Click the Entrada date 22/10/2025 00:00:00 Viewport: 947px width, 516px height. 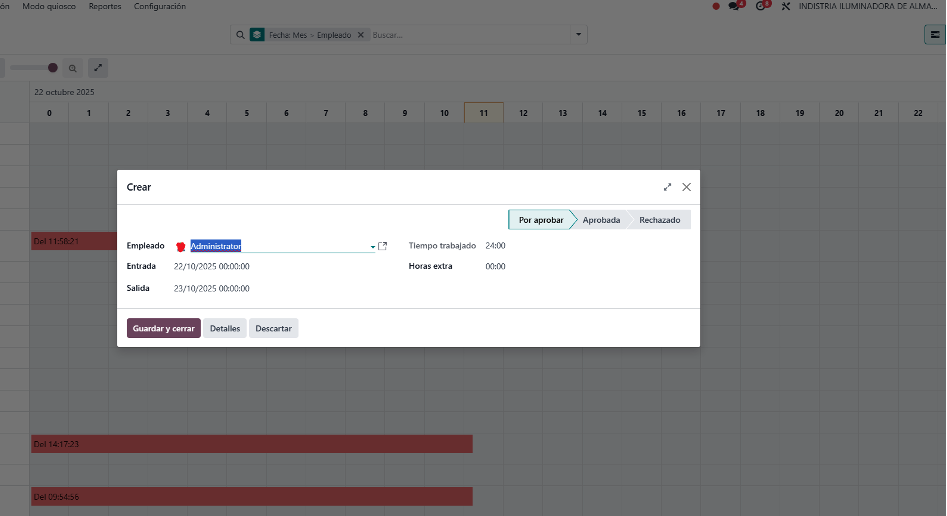(x=211, y=266)
